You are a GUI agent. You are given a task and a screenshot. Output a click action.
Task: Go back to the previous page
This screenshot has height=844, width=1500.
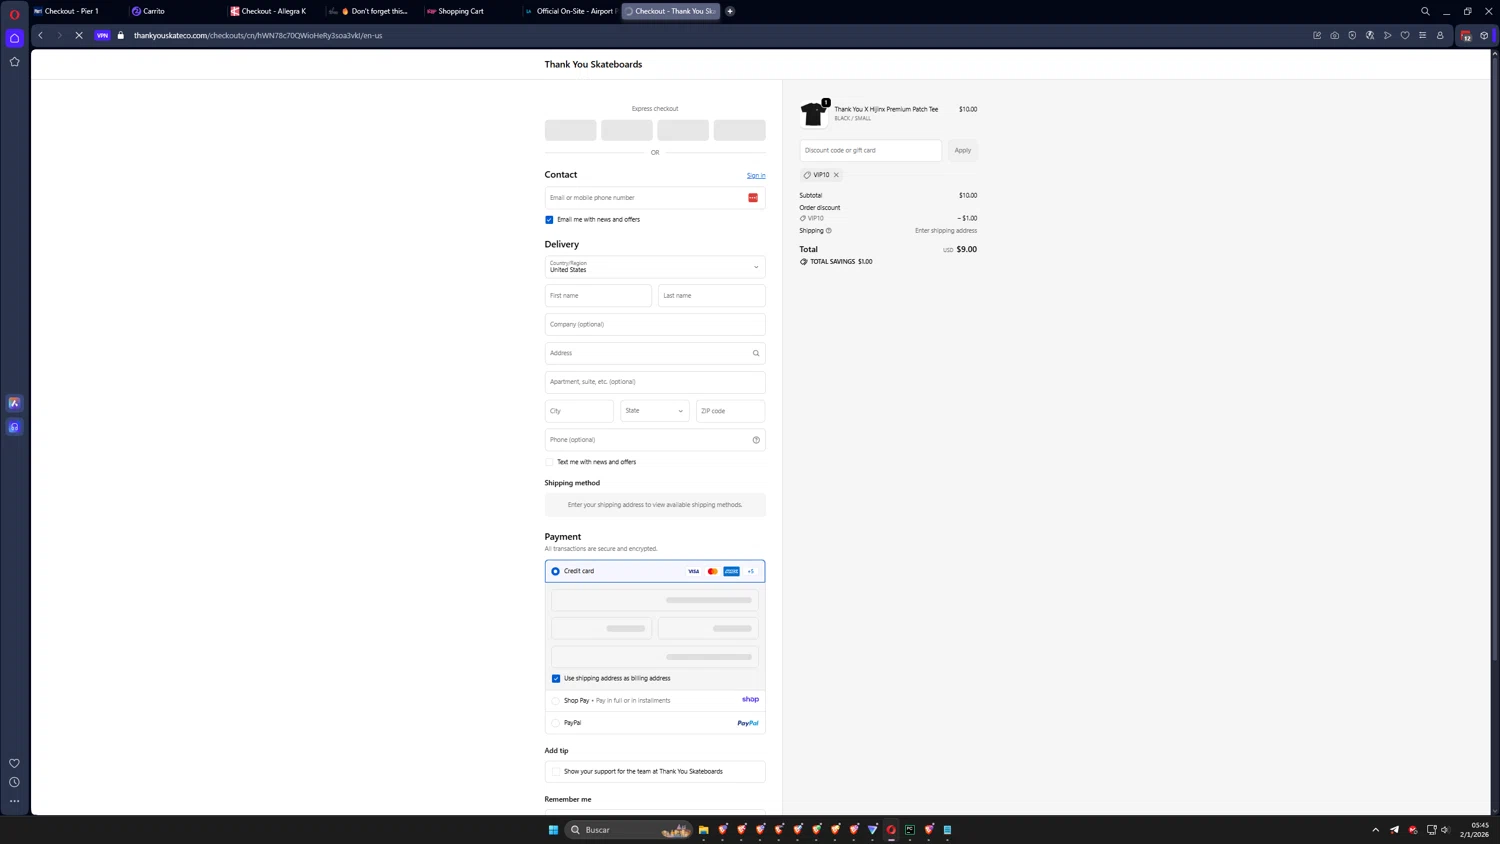tap(41, 35)
